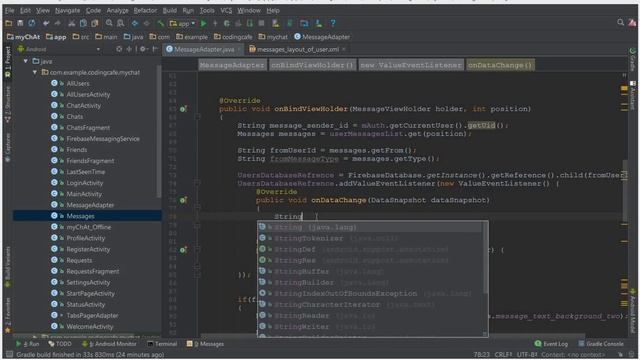Open the Gradle Console panel
The image size is (640, 360).
[601, 344]
